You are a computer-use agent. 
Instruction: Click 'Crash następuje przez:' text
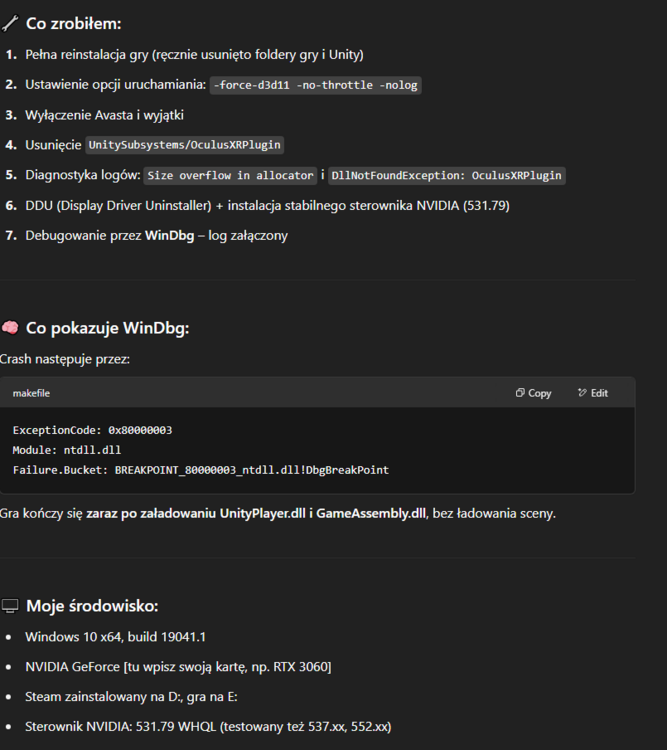65,359
